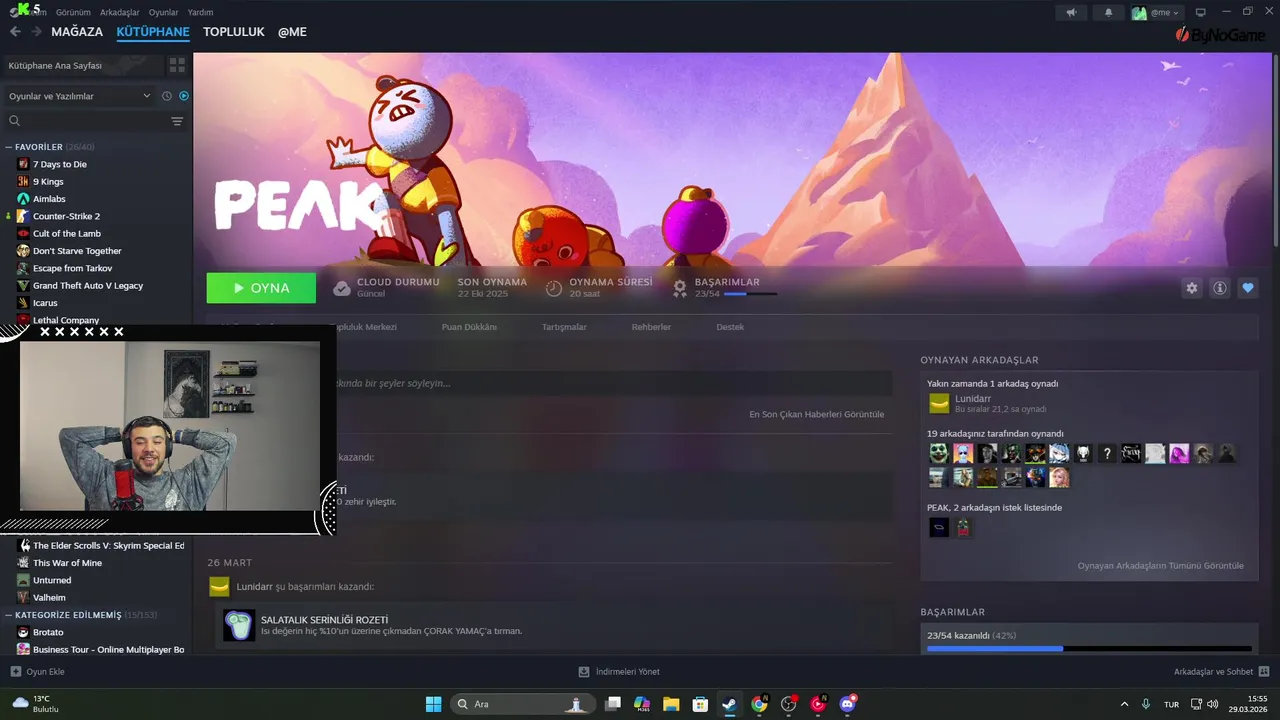
Task: Open the KÜTÜPHANE tab
Action: tap(153, 32)
